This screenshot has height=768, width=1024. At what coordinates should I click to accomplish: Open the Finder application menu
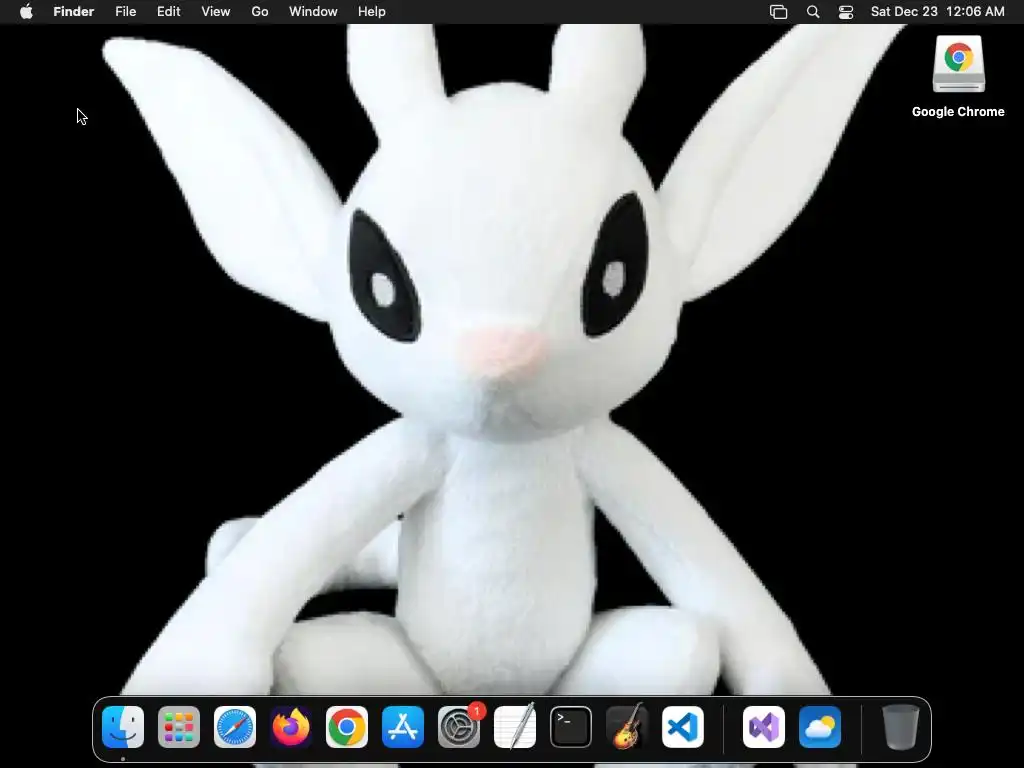[74, 12]
